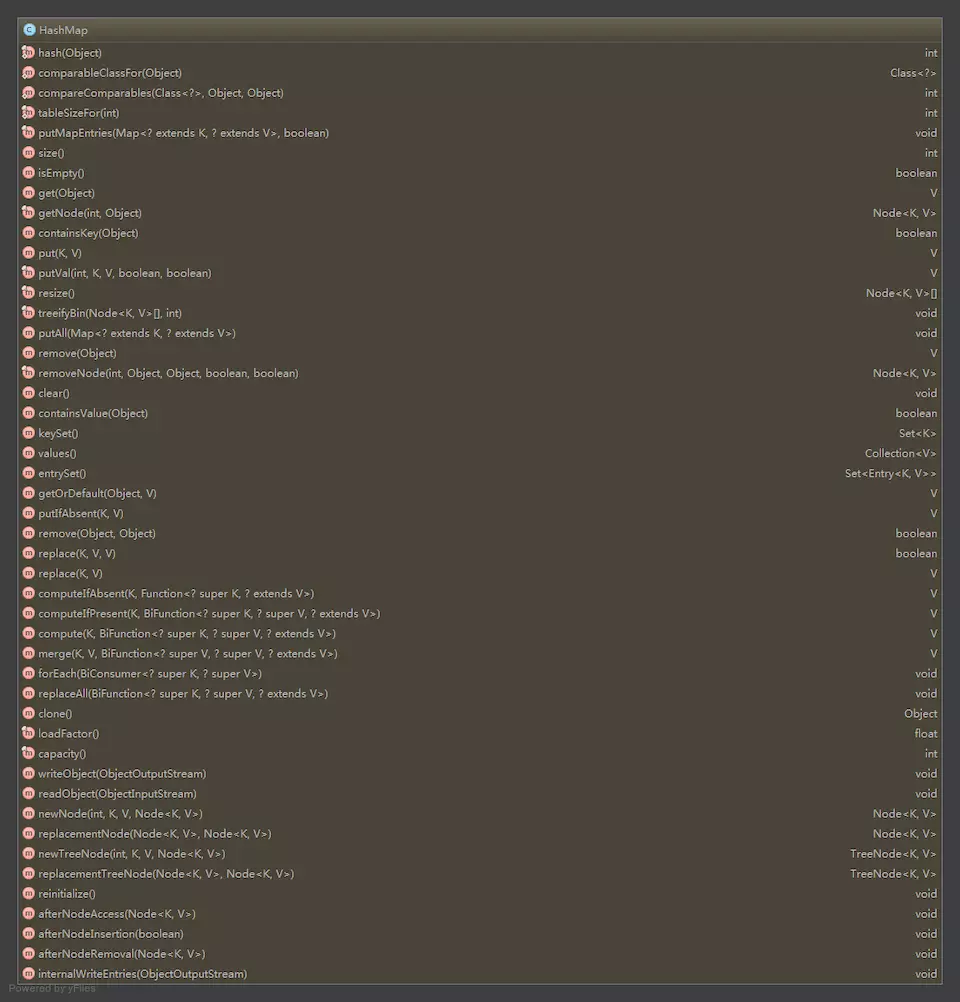Click the HashMap class icon in header
The width and height of the screenshot is (960, 1002).
29,30
